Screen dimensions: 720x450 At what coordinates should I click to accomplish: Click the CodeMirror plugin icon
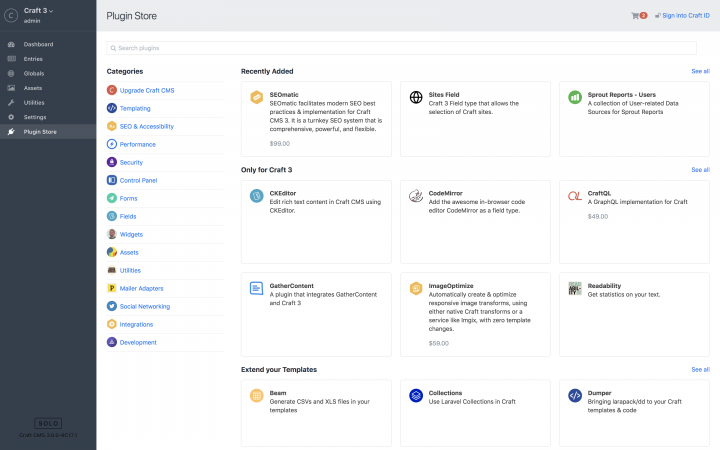click(x=416, y=196)
